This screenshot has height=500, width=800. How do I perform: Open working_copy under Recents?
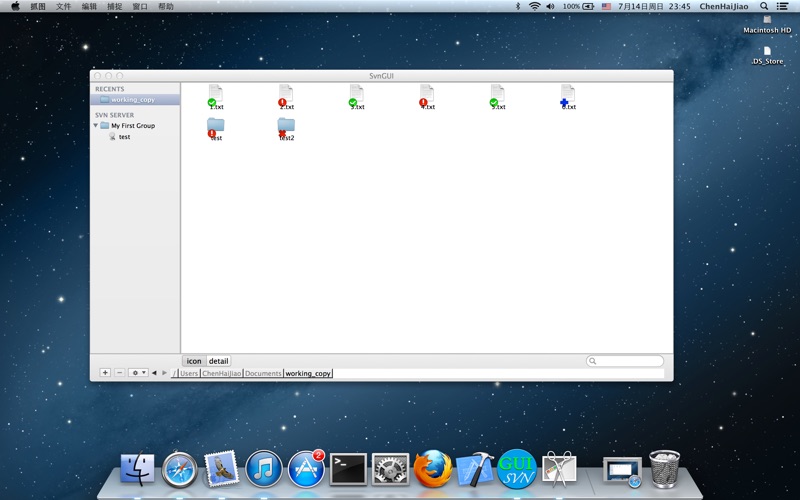tap(135, 99)
